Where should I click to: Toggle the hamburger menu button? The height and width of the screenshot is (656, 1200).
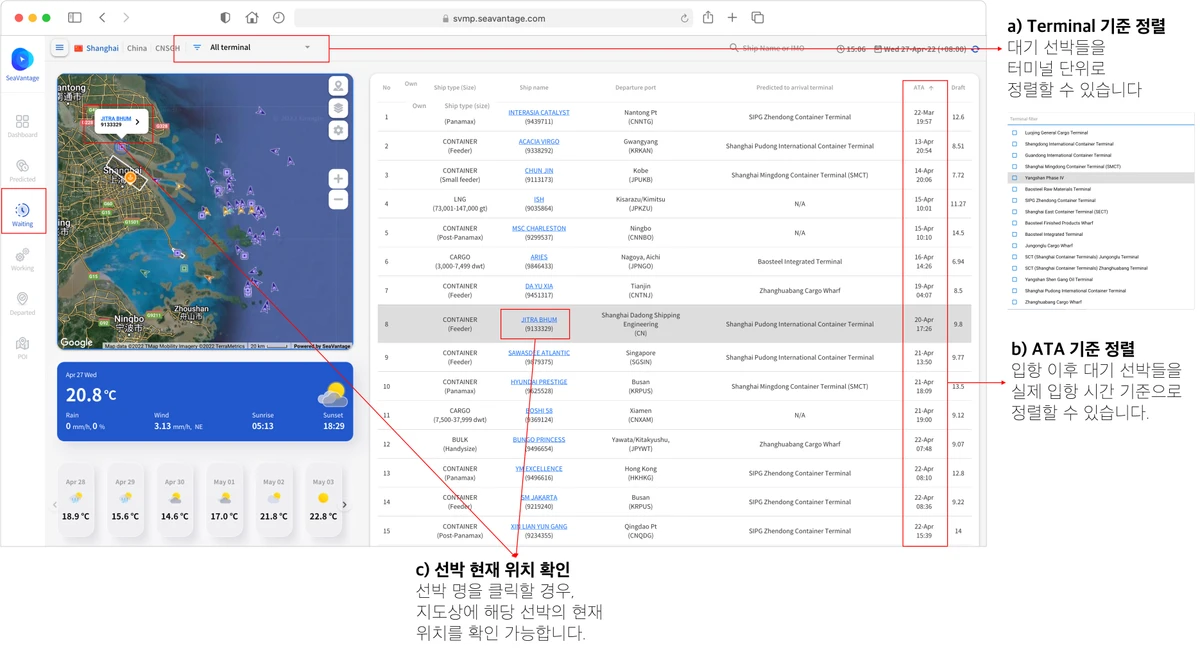[59, 48]
